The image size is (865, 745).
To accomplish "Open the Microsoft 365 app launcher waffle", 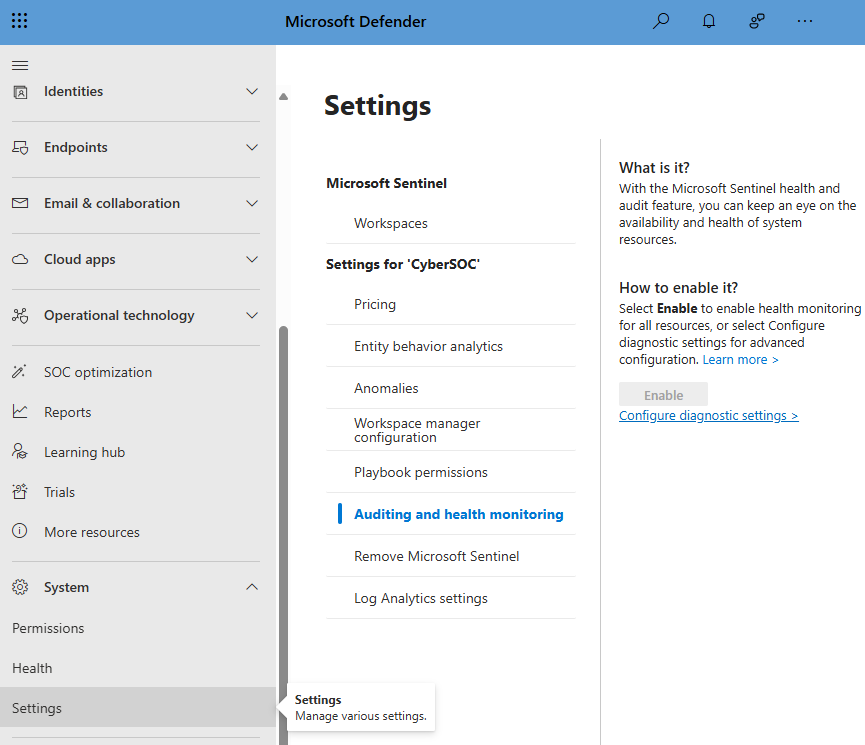I will pos(19,20).
